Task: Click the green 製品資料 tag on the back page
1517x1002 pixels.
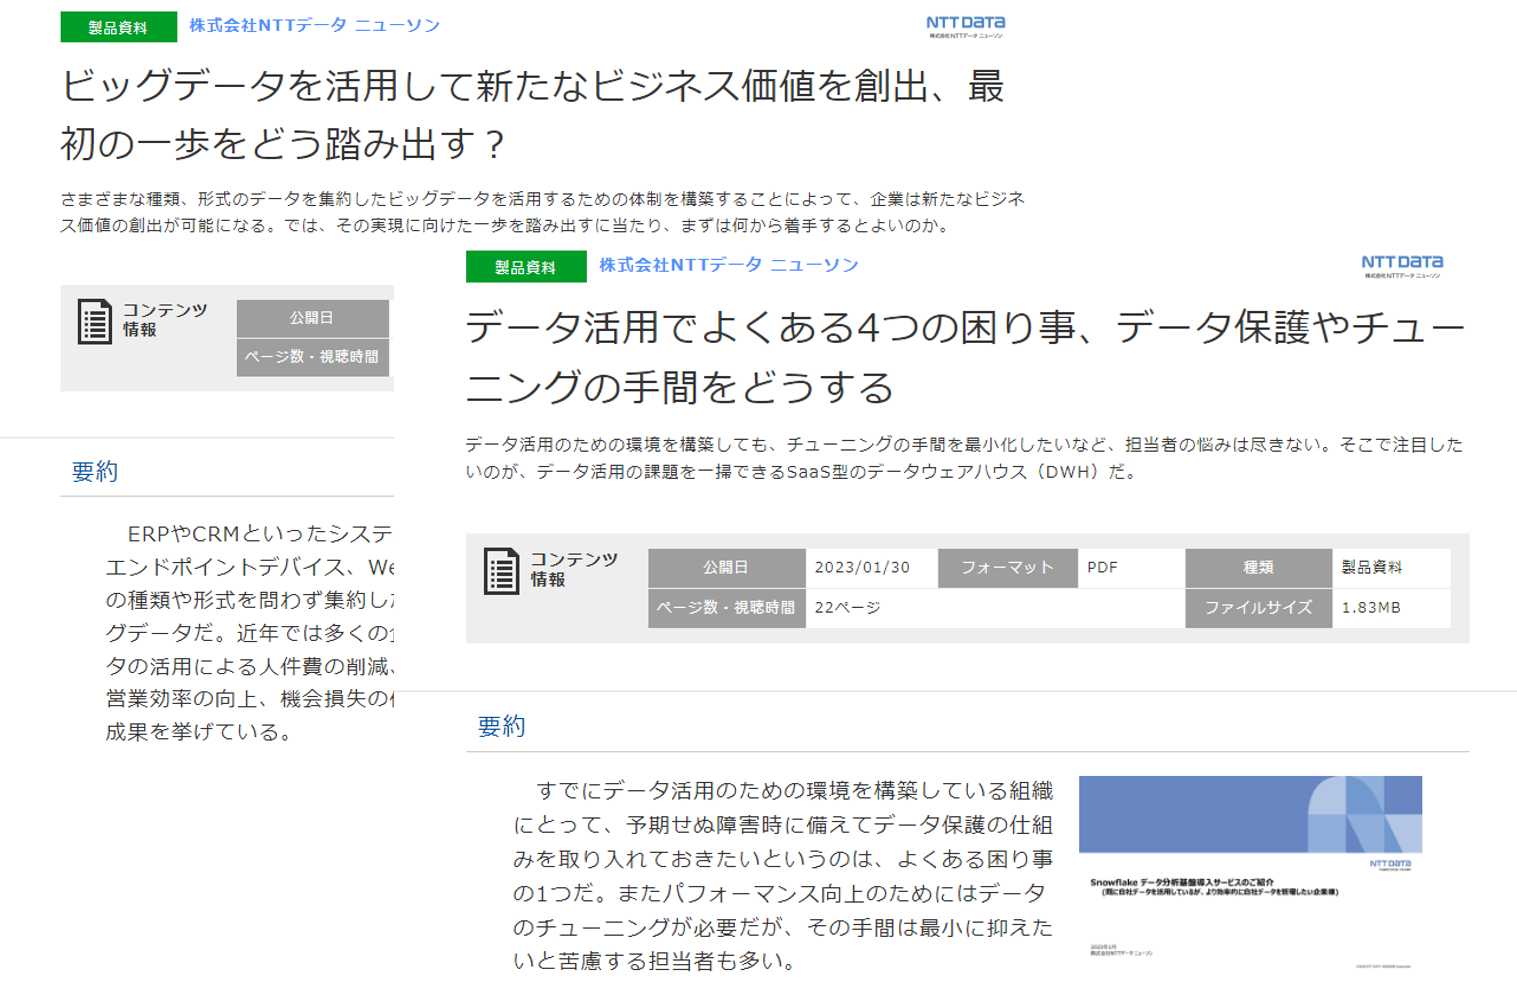Action: click(118, 27)
